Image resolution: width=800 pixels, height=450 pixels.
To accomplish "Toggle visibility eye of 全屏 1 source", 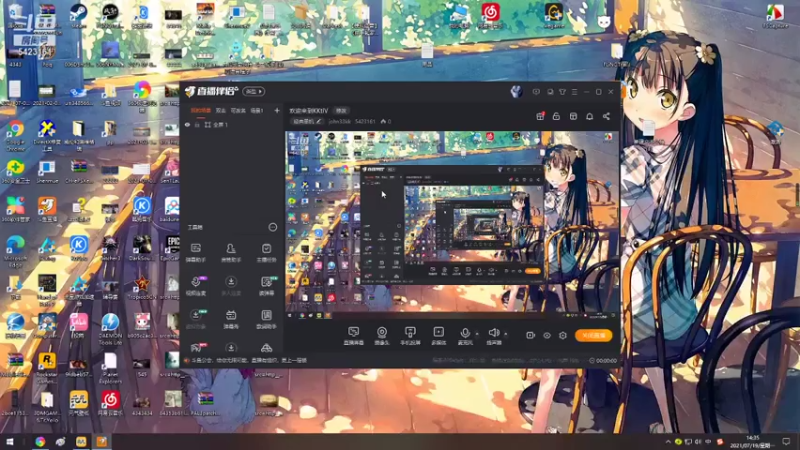I will tap(187, 124).
